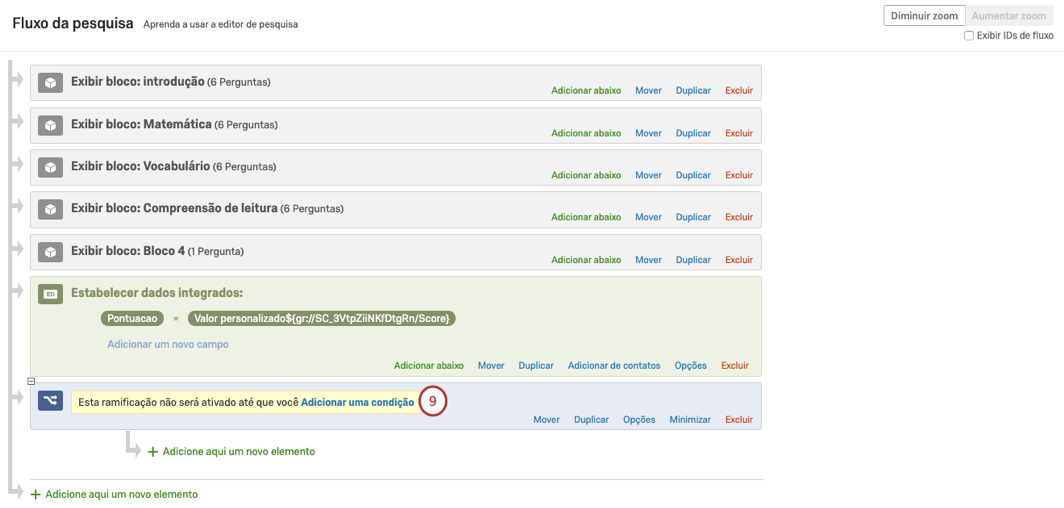
Task: Click the Matemática block cube icon
Action: pyautogui.click(x=50, y=125)
